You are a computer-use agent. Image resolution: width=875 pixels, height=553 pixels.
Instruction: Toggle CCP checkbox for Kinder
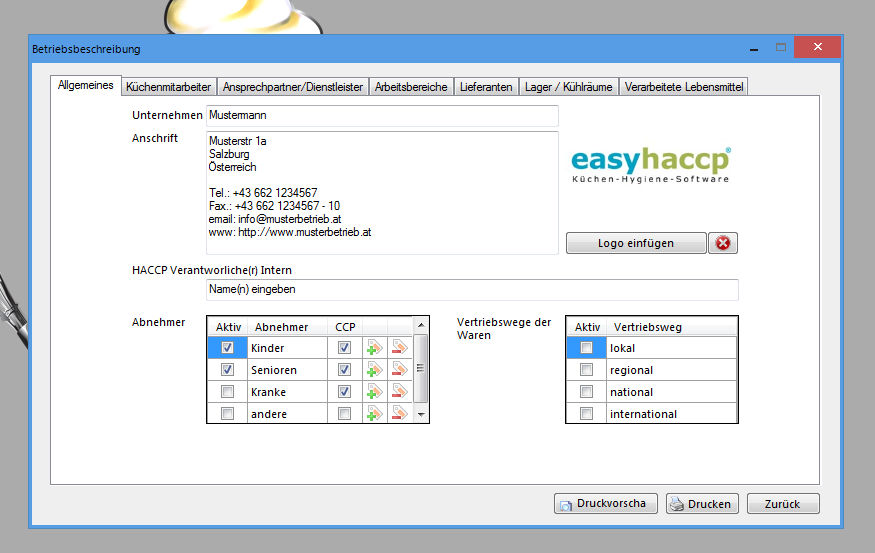pyautogui.click(x=344, y=348)
